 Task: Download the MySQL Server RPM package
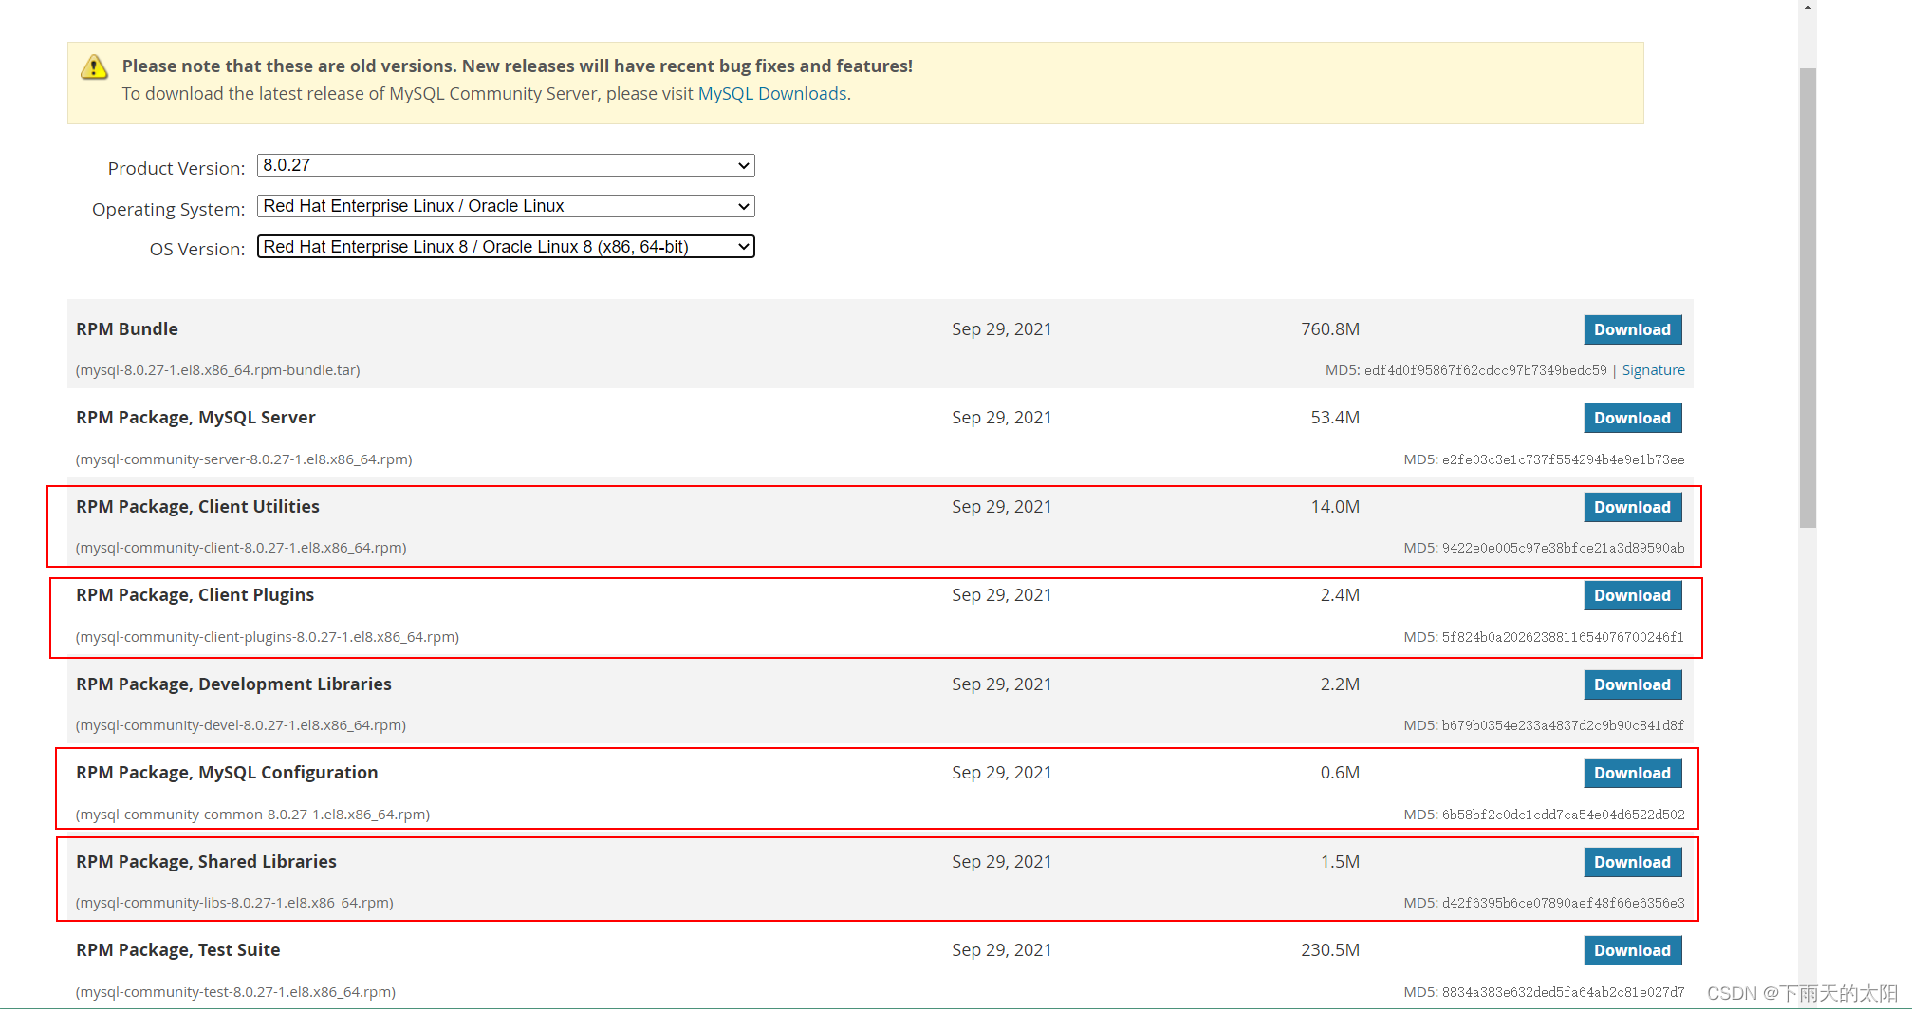tap(1633, 418)
